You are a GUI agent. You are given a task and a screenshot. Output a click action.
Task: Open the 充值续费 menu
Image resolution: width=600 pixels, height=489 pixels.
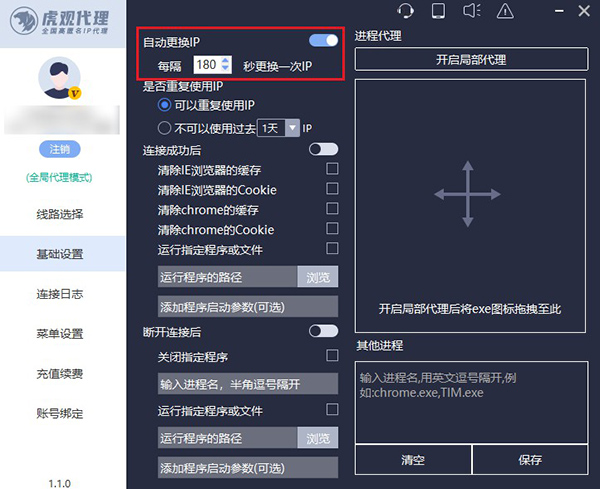(x=62, y=373)
